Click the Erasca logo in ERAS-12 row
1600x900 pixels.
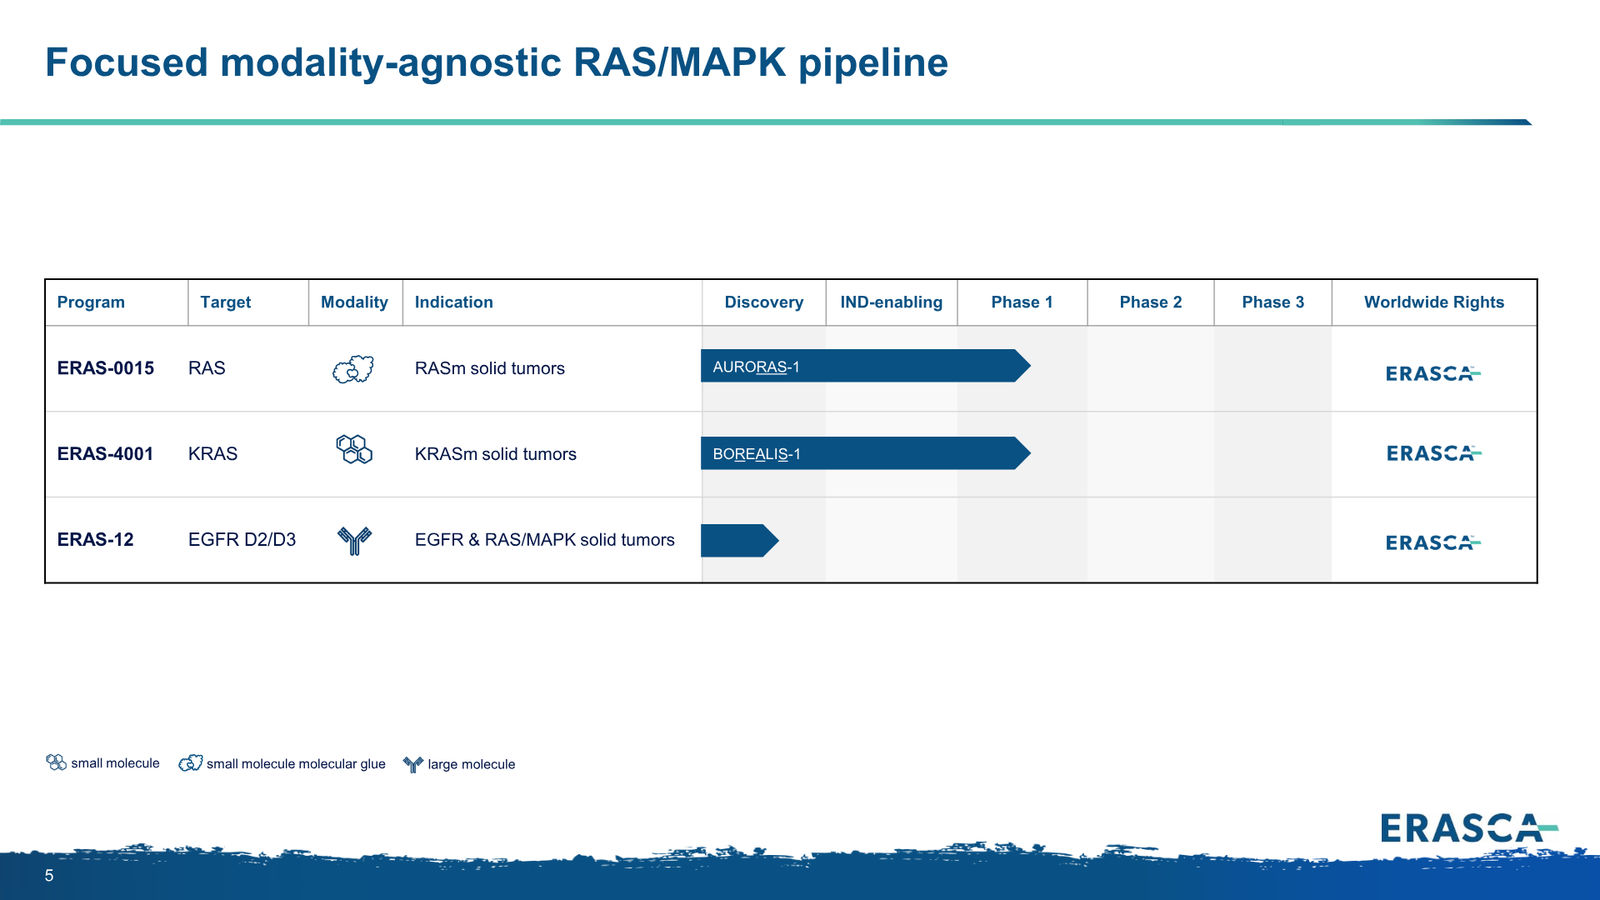click(1433, 542)
